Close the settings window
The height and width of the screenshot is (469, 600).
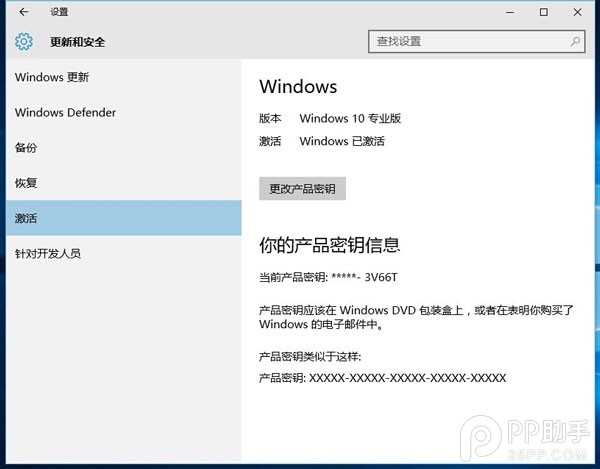coord(577,12)
